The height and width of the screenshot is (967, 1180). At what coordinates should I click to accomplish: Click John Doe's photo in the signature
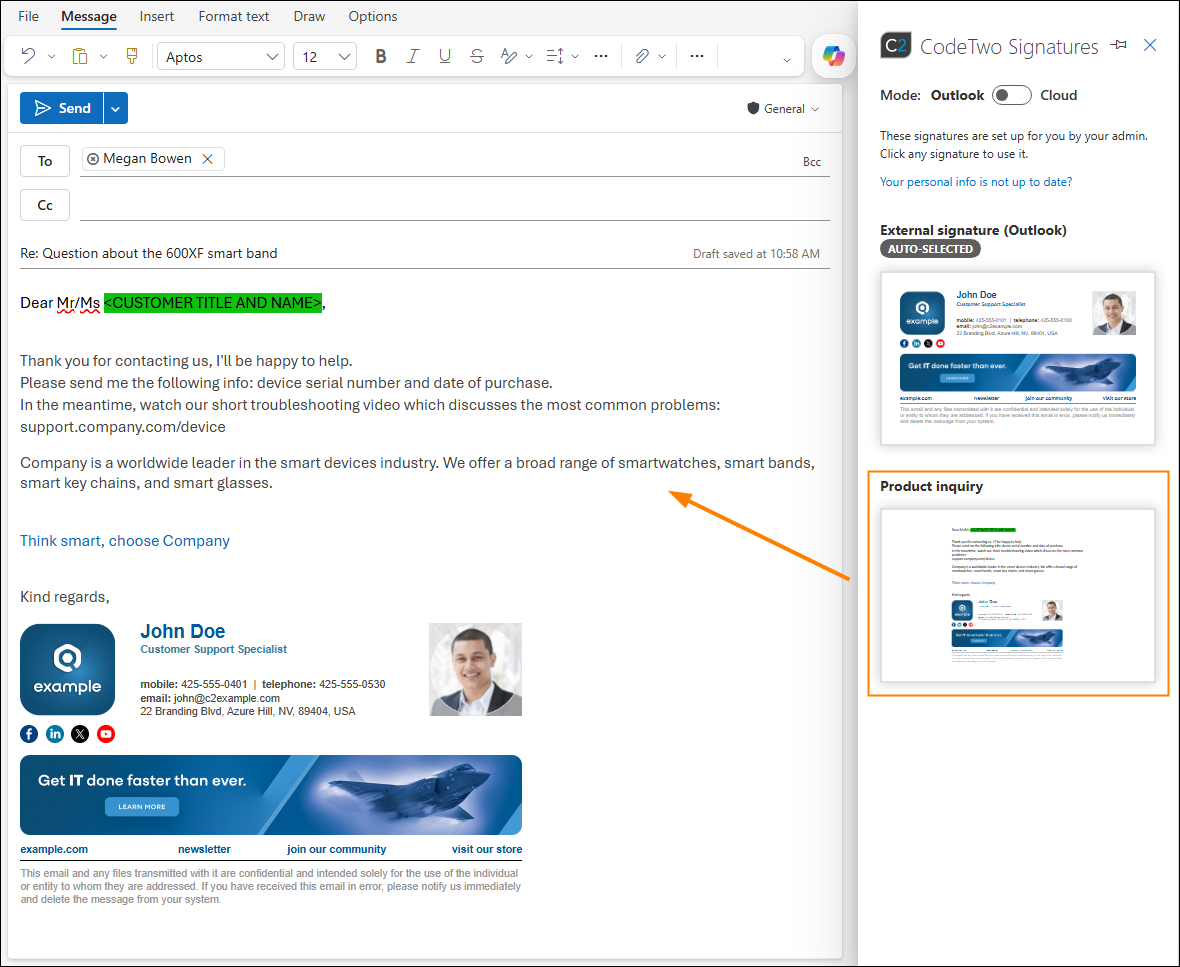click(x=476, y=669)
